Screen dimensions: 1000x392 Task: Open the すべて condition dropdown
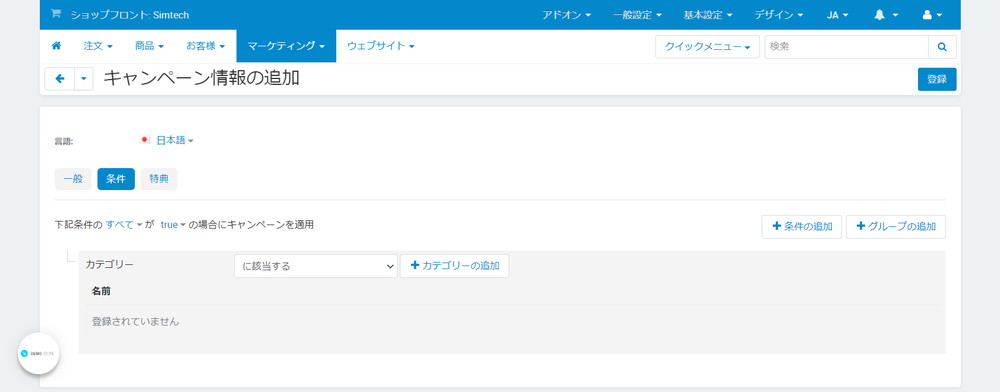click(124, 224)
